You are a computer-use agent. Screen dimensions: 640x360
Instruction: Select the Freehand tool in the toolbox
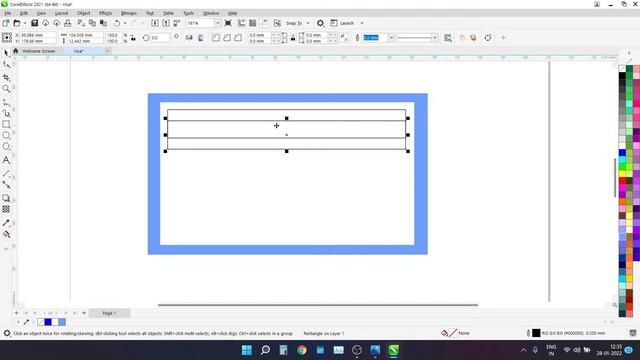tap(6, 102)
